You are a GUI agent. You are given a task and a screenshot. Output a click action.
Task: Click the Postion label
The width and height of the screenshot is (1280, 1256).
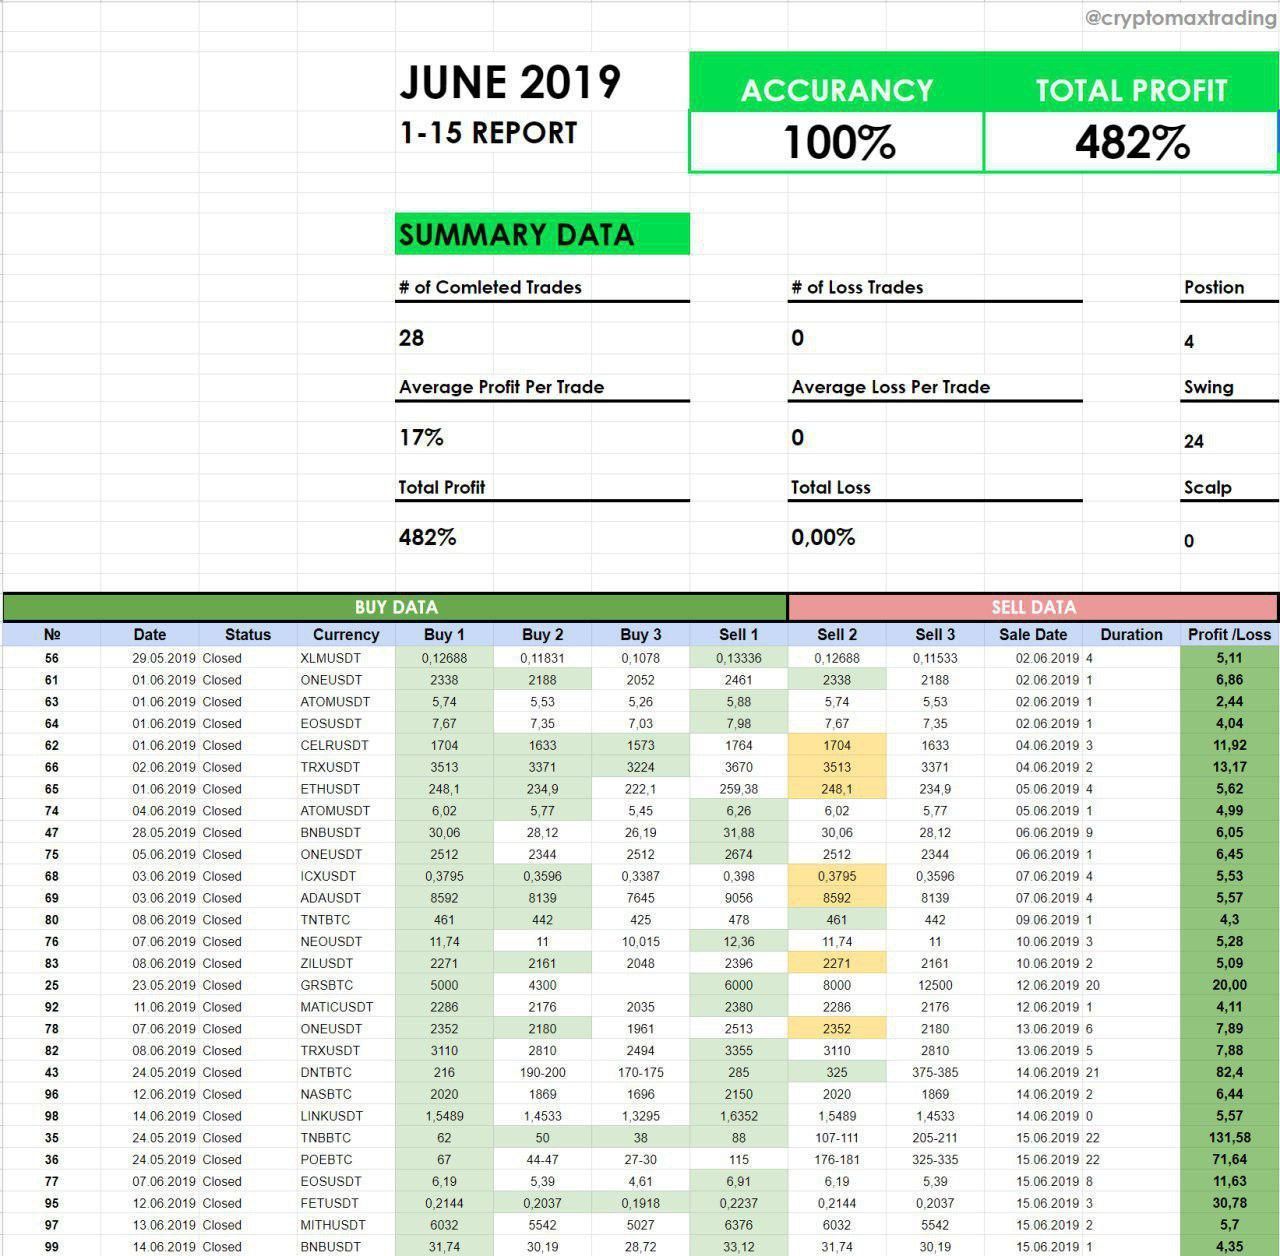(x=1214, y=287)
